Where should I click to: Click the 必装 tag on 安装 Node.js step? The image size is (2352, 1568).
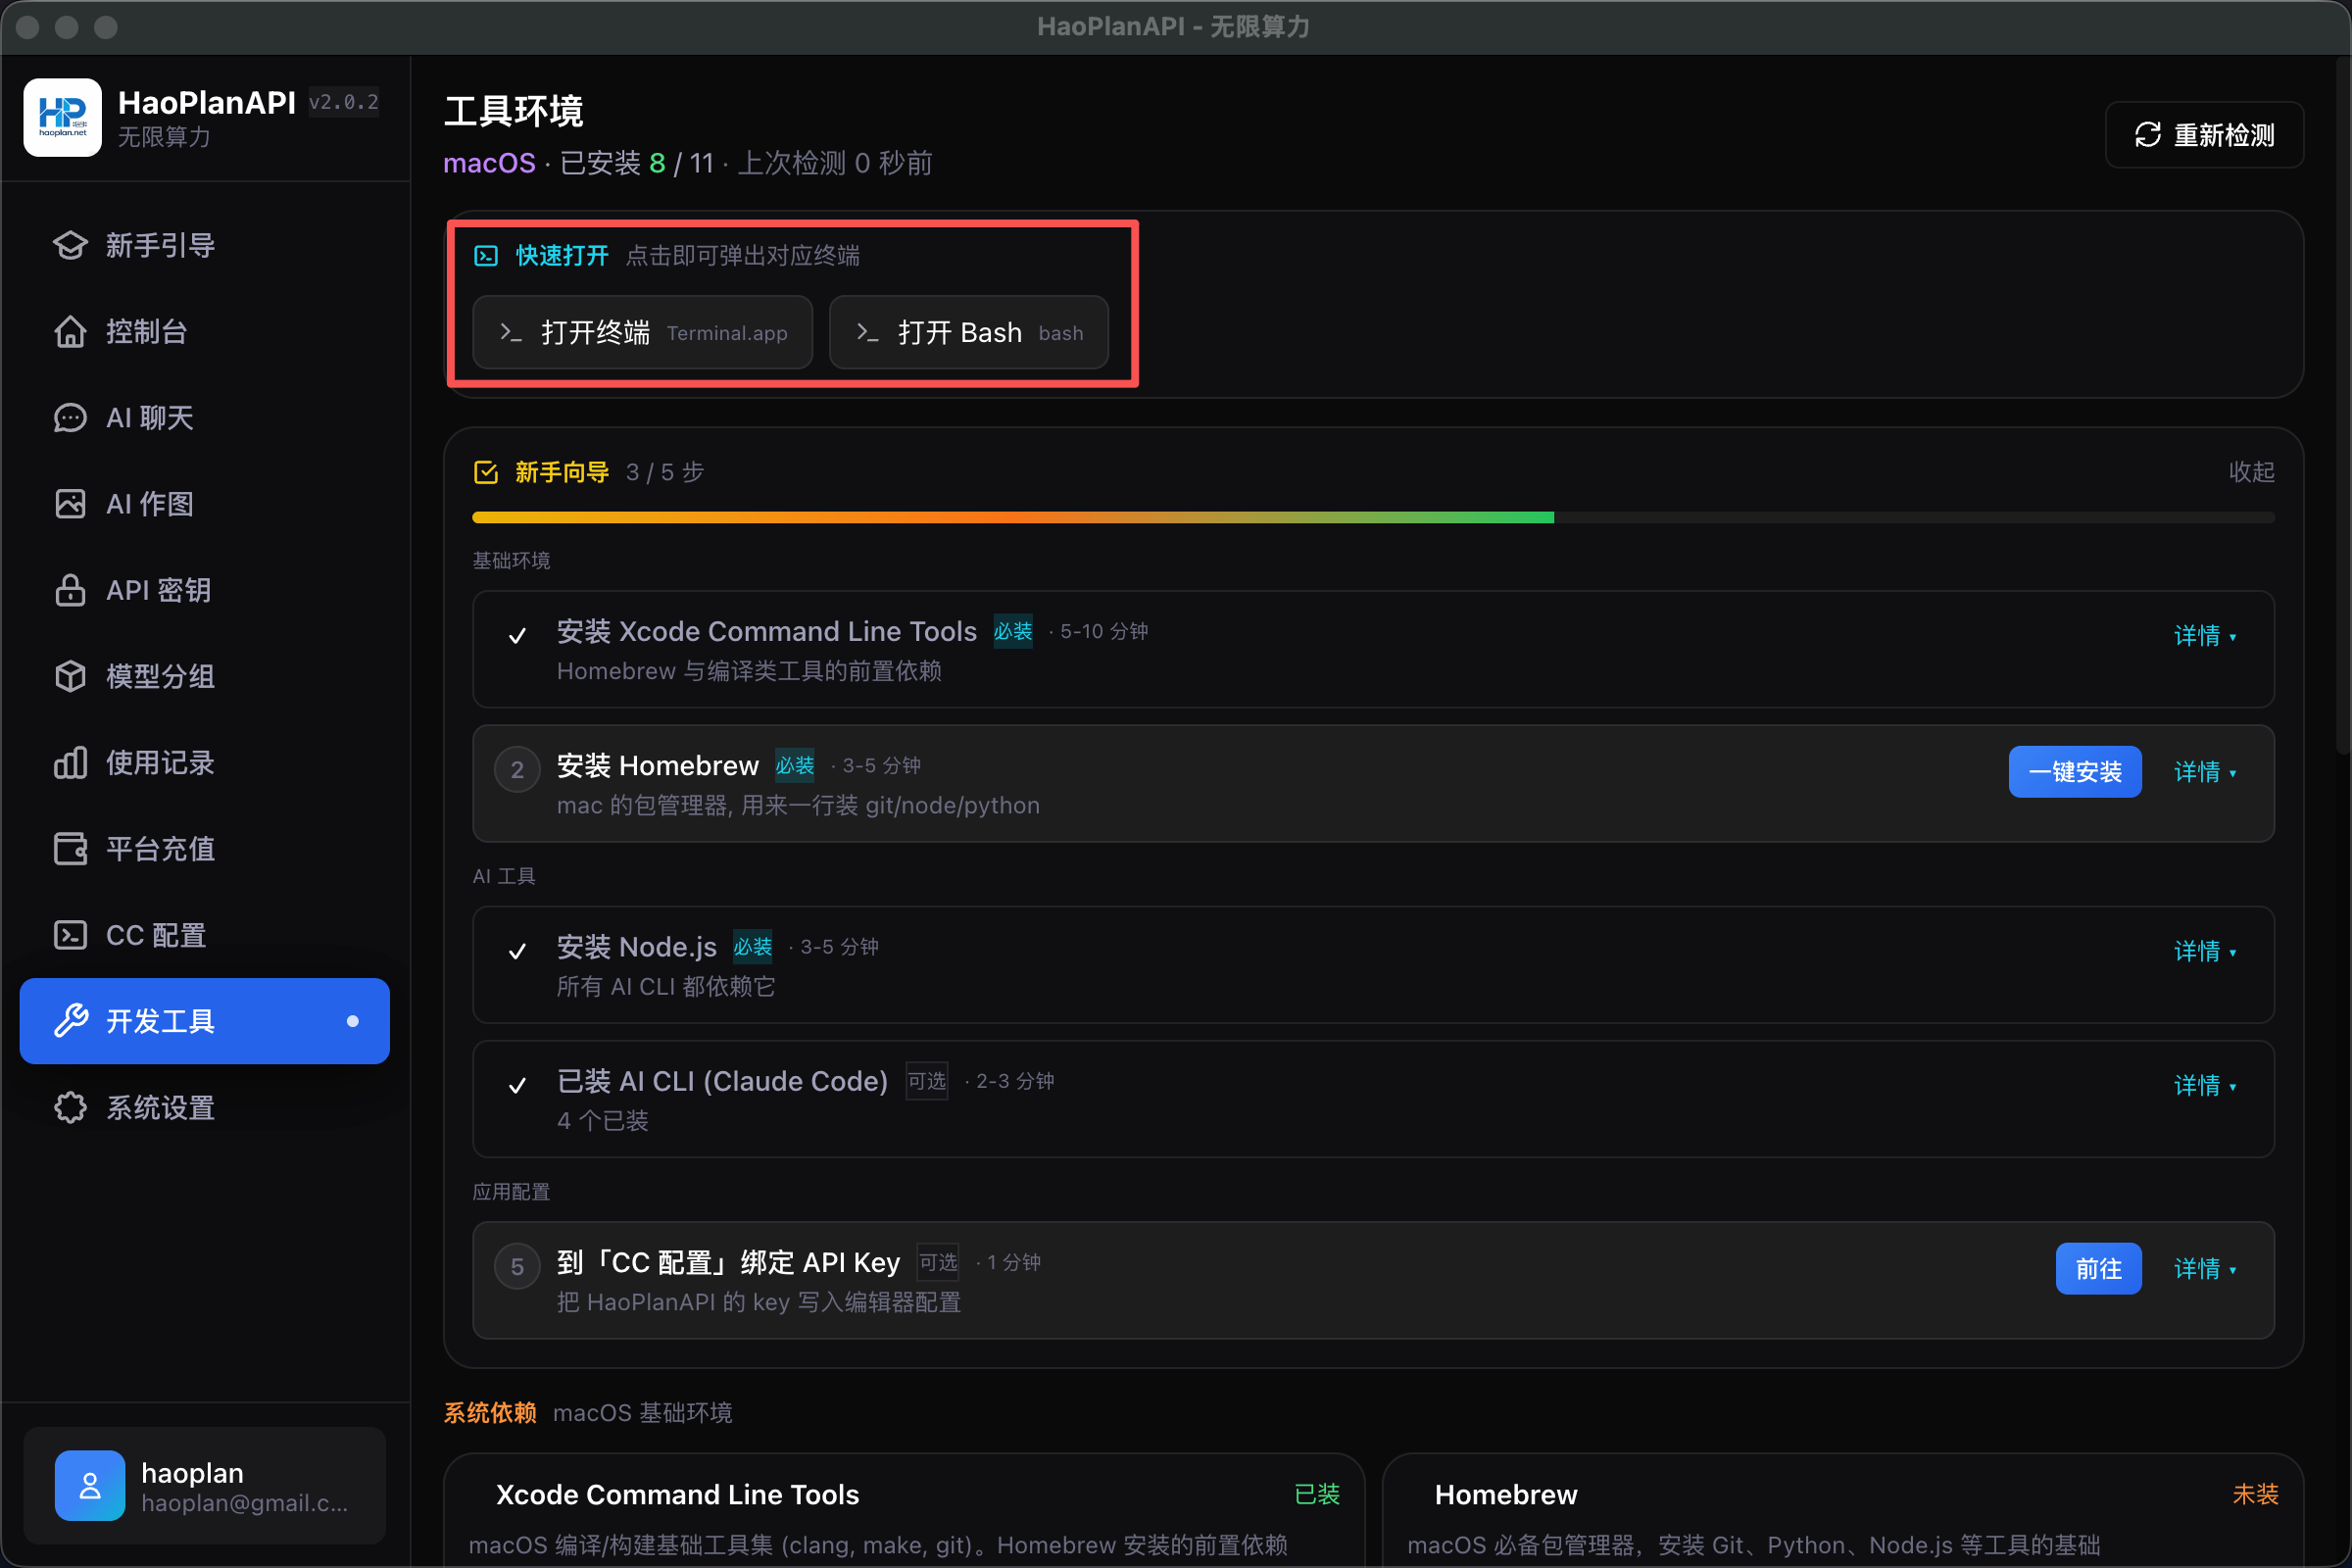tap(753, 947)
